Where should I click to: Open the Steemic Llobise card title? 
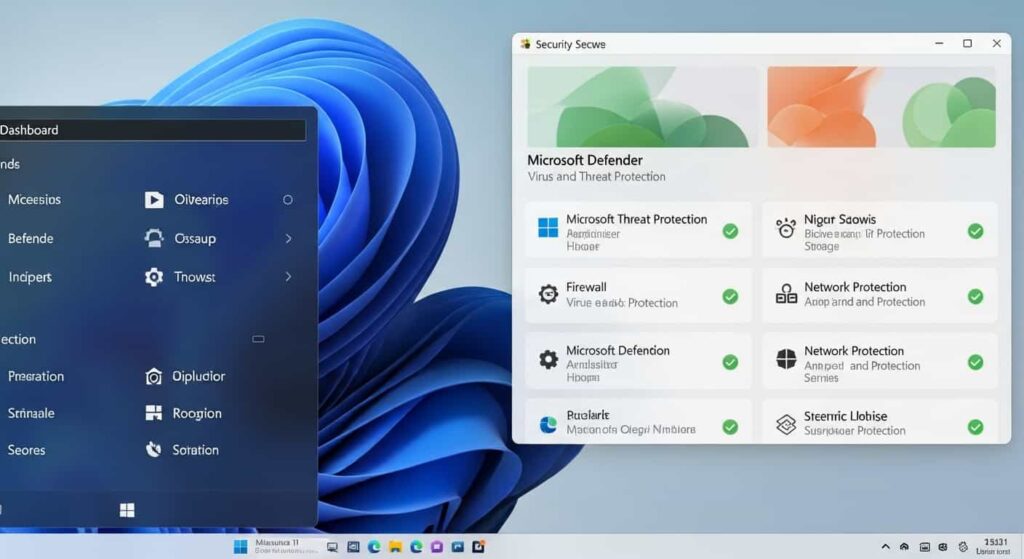[x=846, y=416]
